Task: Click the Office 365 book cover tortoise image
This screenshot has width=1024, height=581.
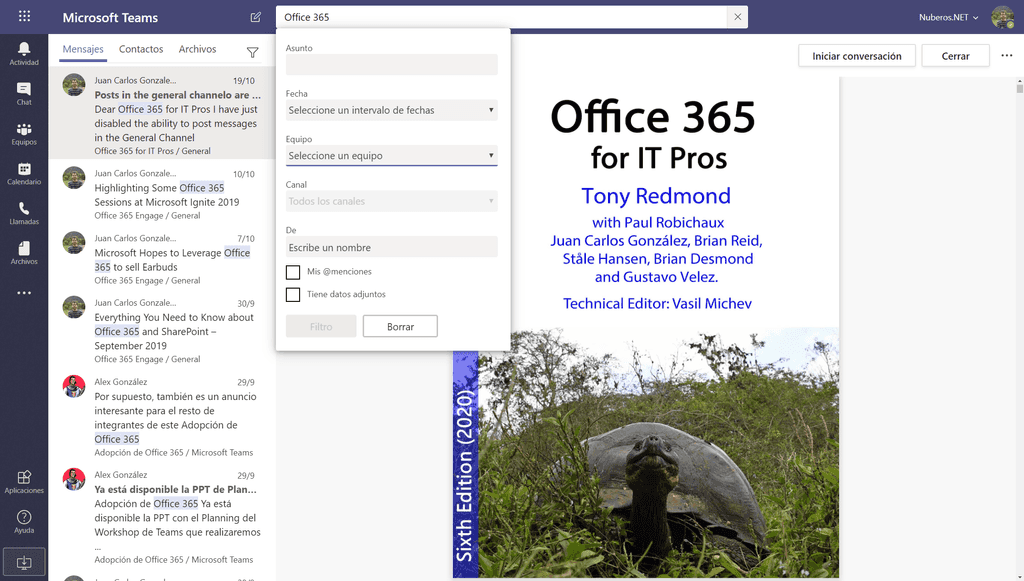Action: click(x=658, y=453)
